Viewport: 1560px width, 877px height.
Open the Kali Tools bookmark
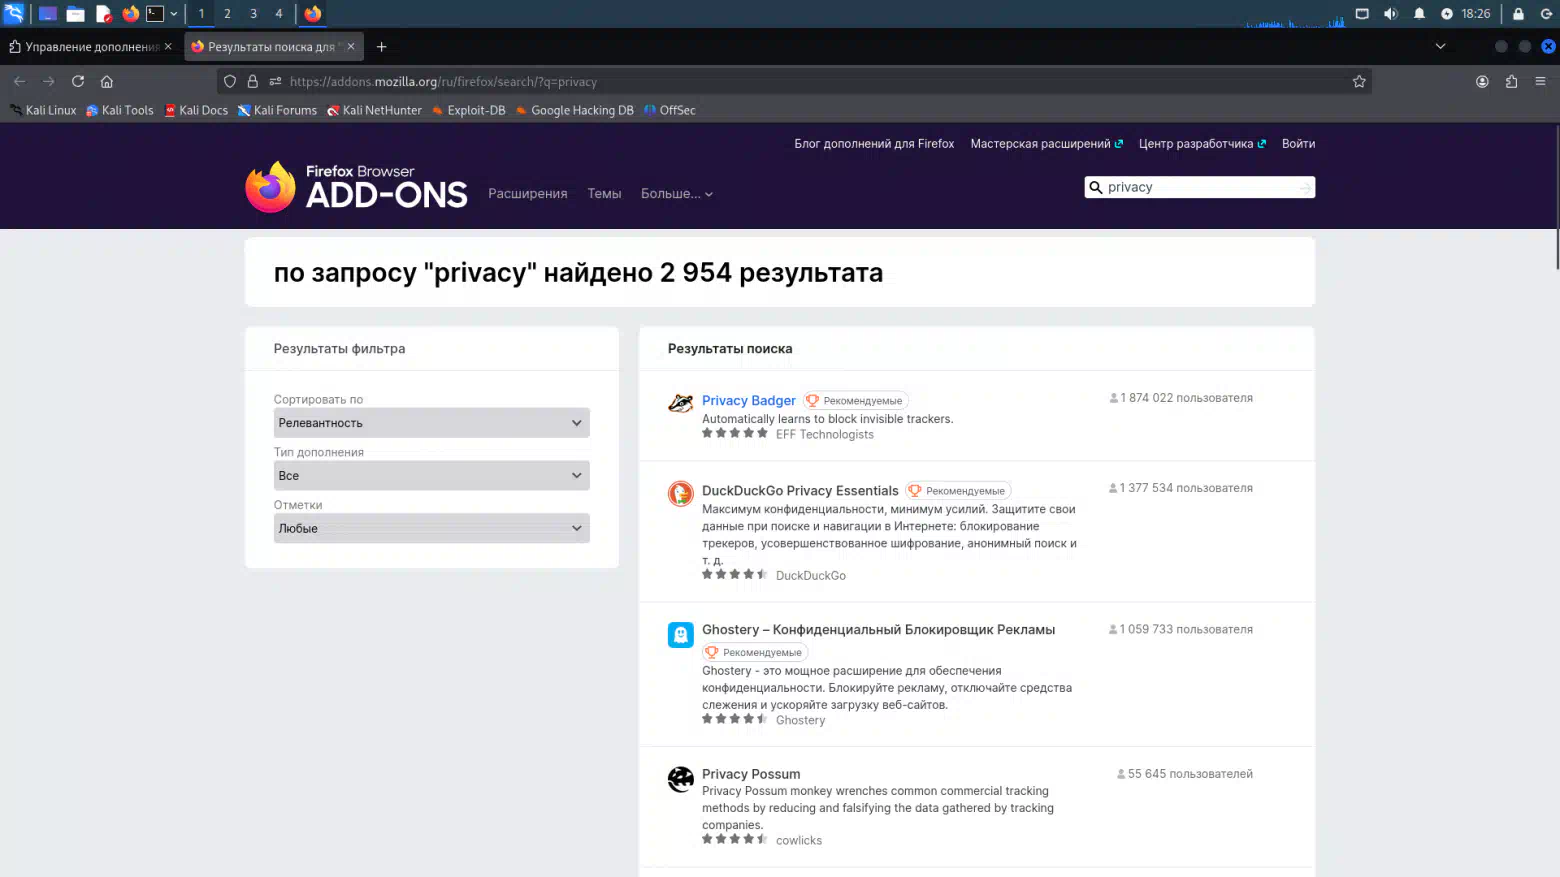[120, 111]
